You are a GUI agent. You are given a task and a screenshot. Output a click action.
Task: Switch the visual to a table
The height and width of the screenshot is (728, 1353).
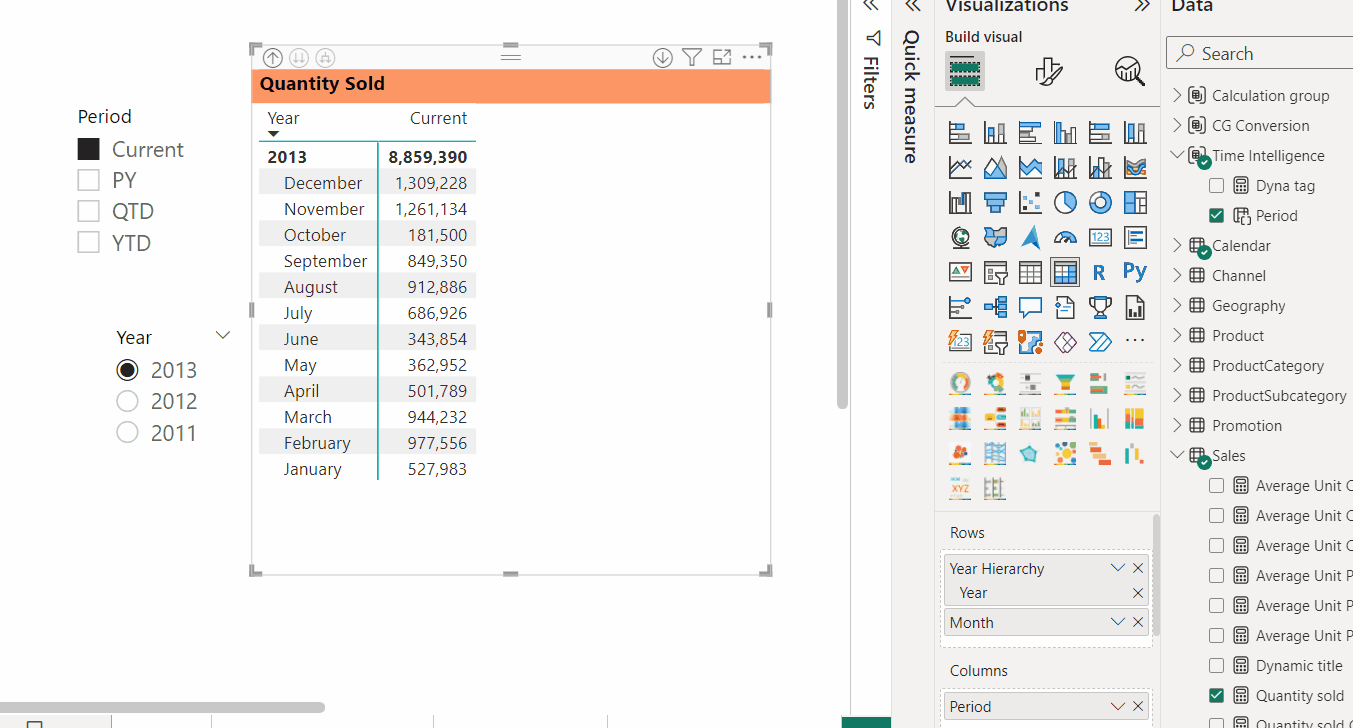pyautogui.click(x=1030, y=272)
